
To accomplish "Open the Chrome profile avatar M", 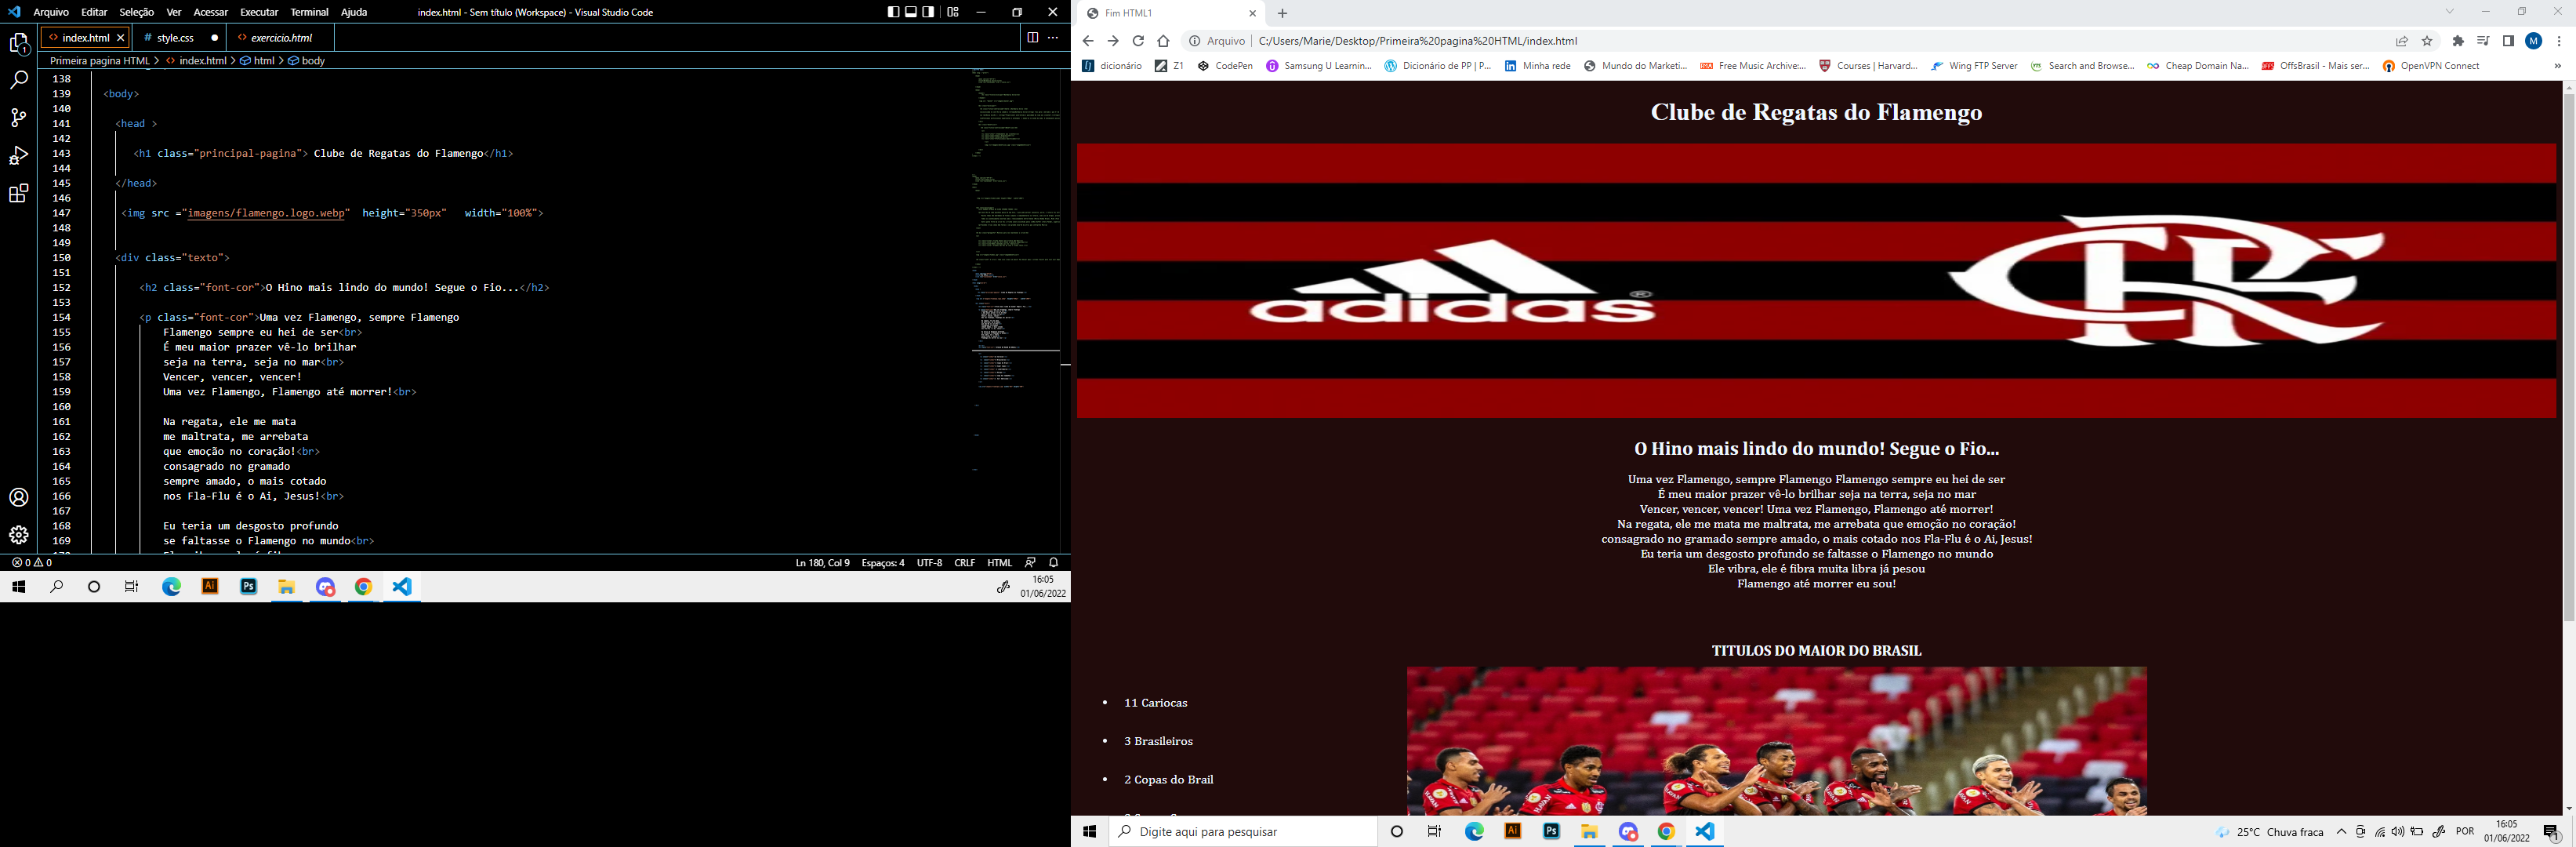I will 2534,41.
